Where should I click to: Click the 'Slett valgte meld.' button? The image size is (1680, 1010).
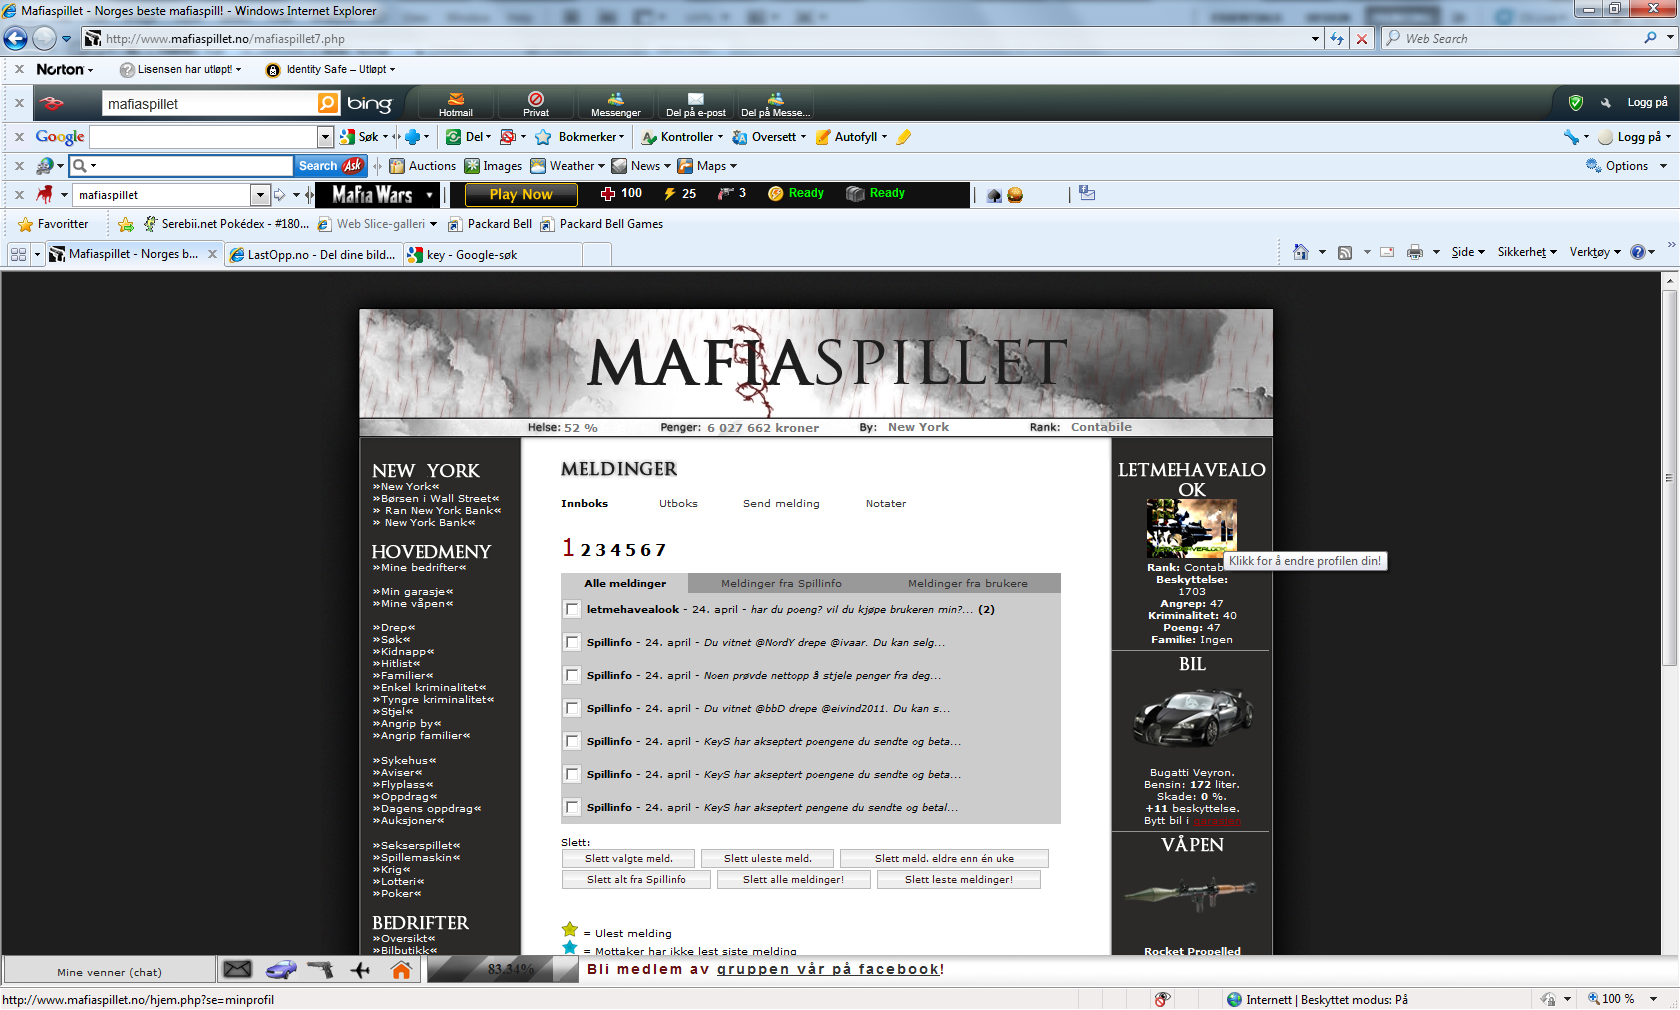(x=628, y=859)
